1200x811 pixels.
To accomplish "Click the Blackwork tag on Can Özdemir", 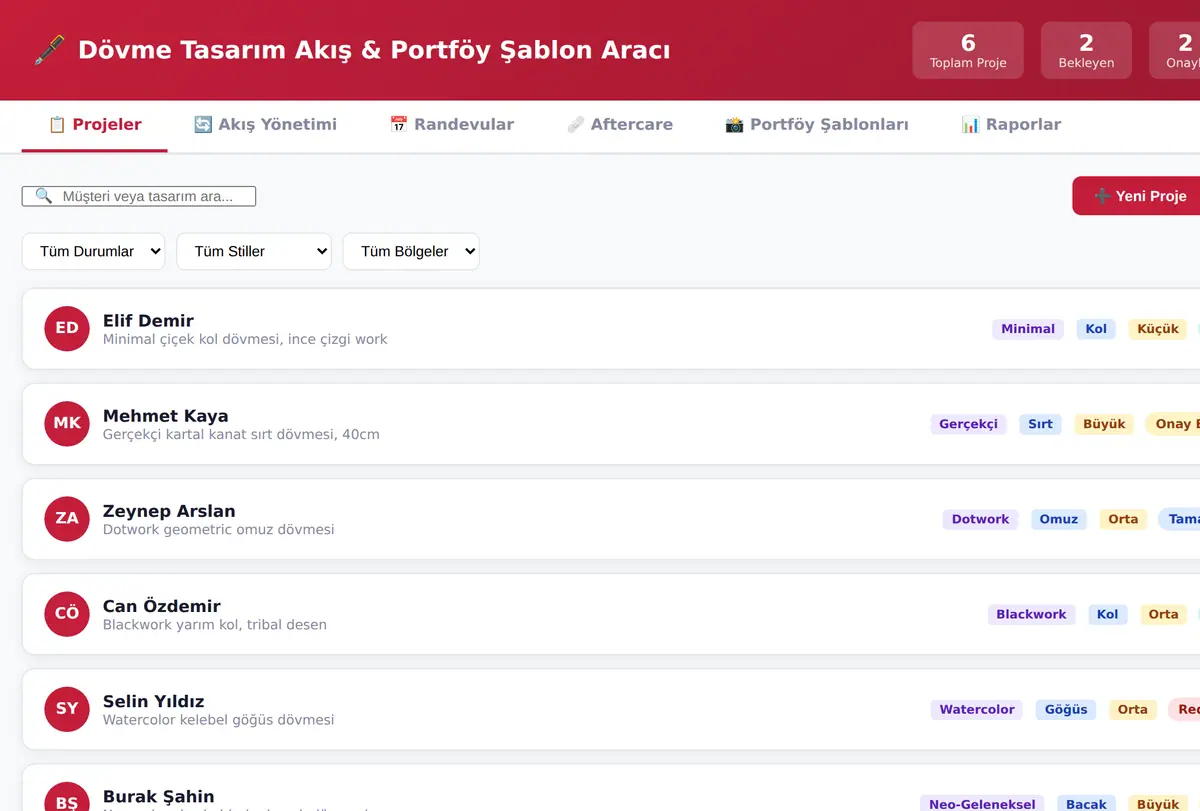I will point(1031,614).
